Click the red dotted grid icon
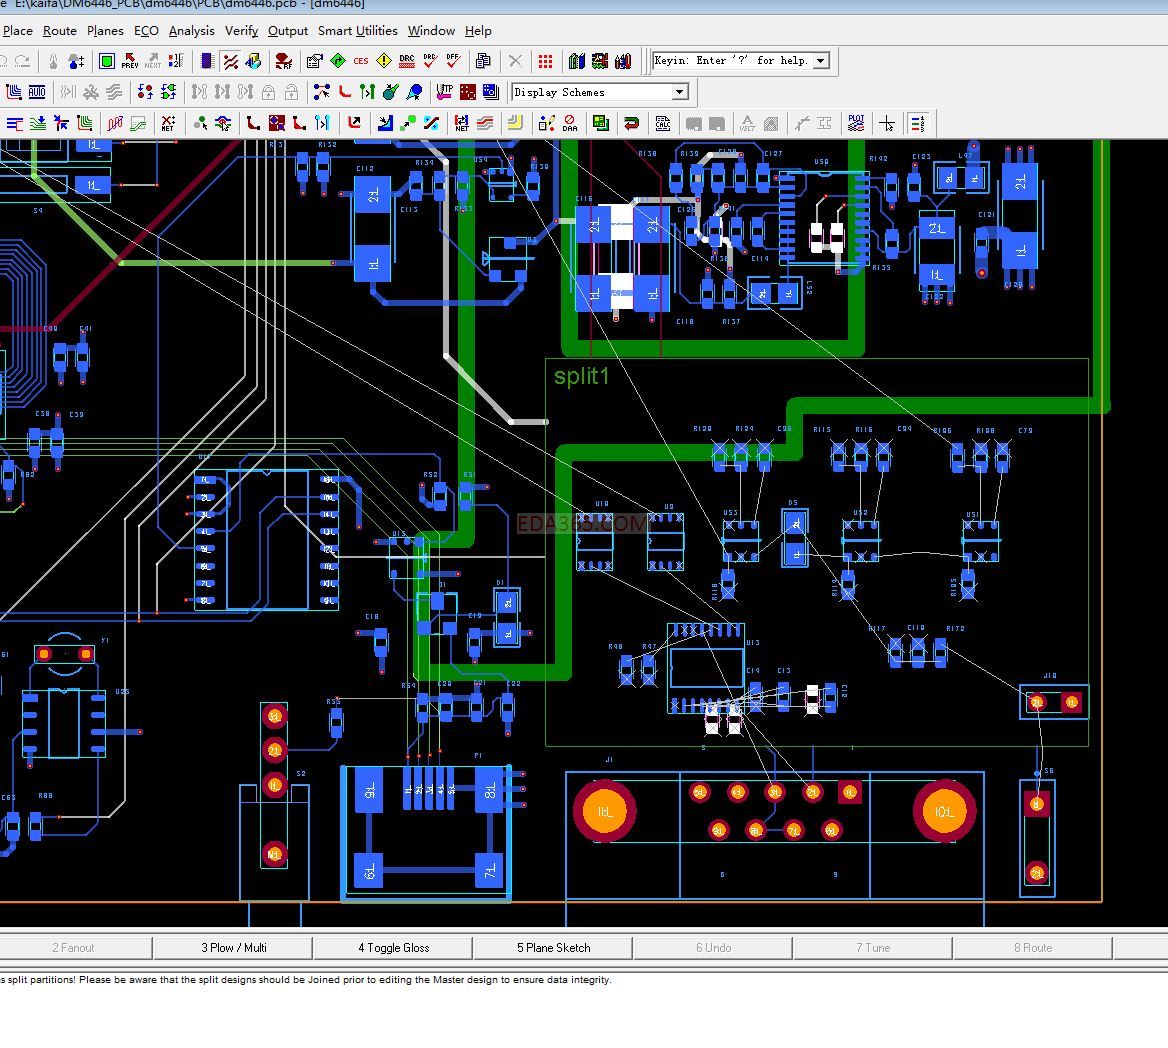Image resolution: width=1168 pixels, height=1048 pixels. [545, 61]
